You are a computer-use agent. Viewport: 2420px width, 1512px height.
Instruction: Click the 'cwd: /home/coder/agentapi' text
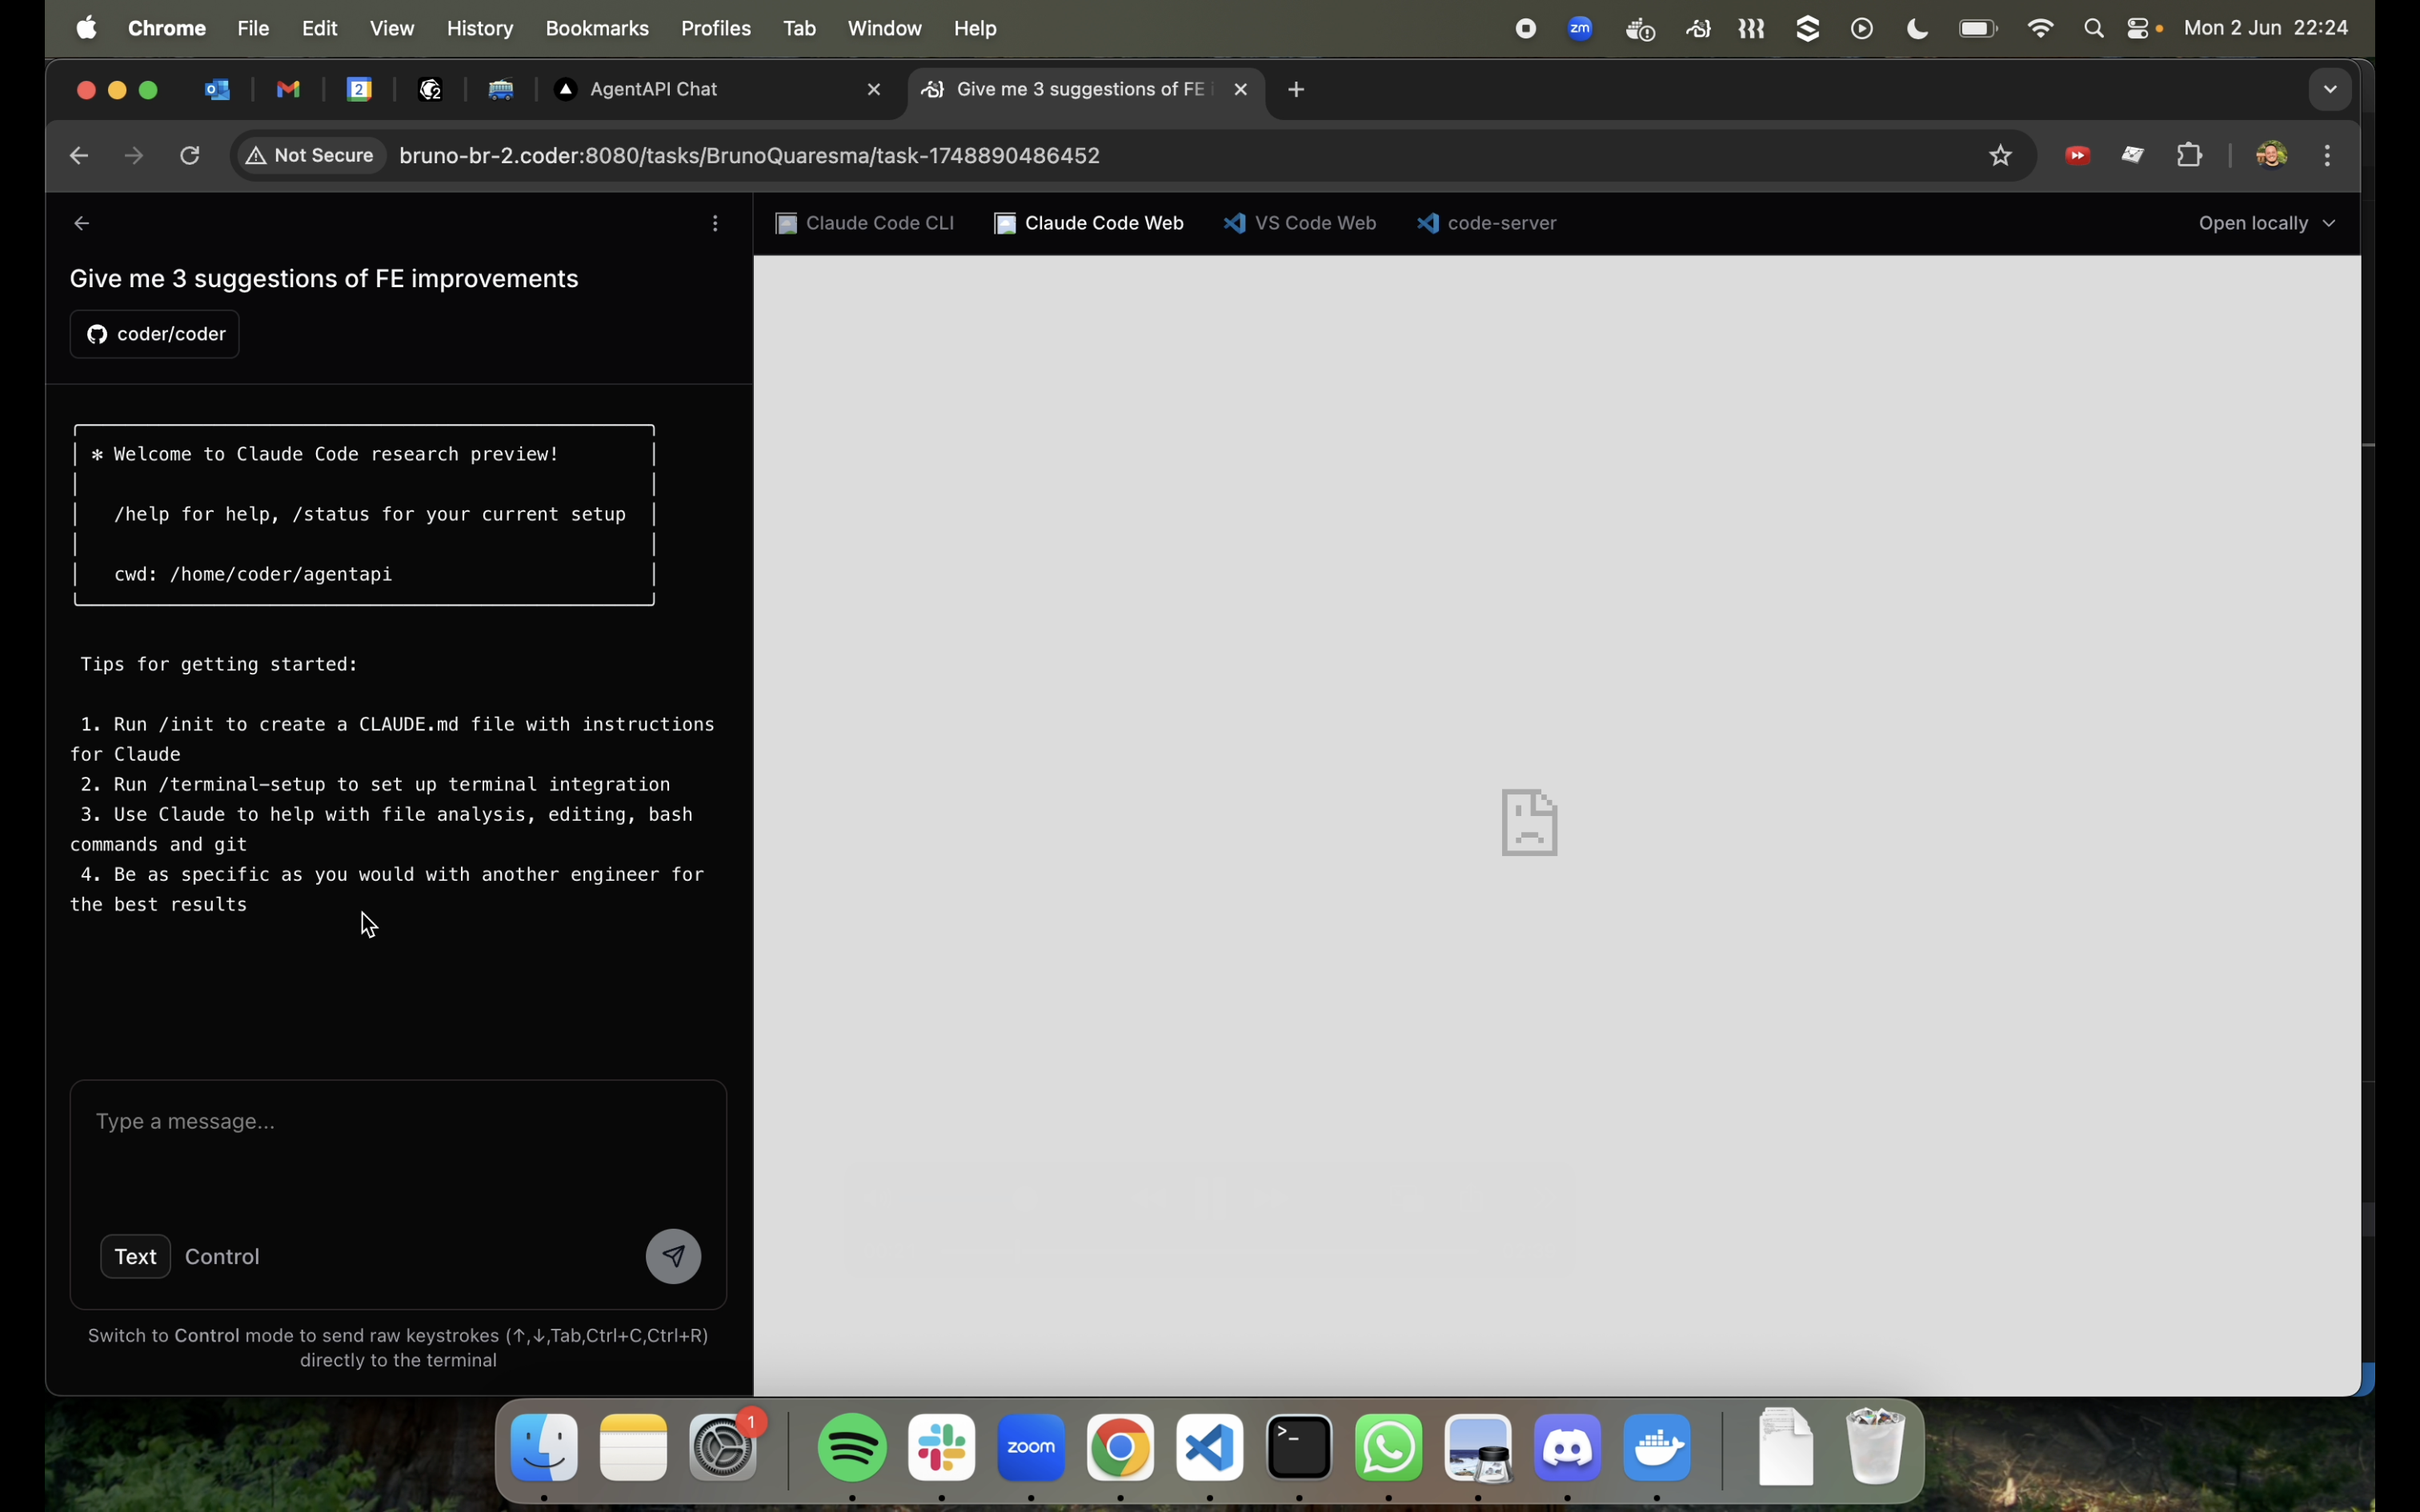(253, 574)
